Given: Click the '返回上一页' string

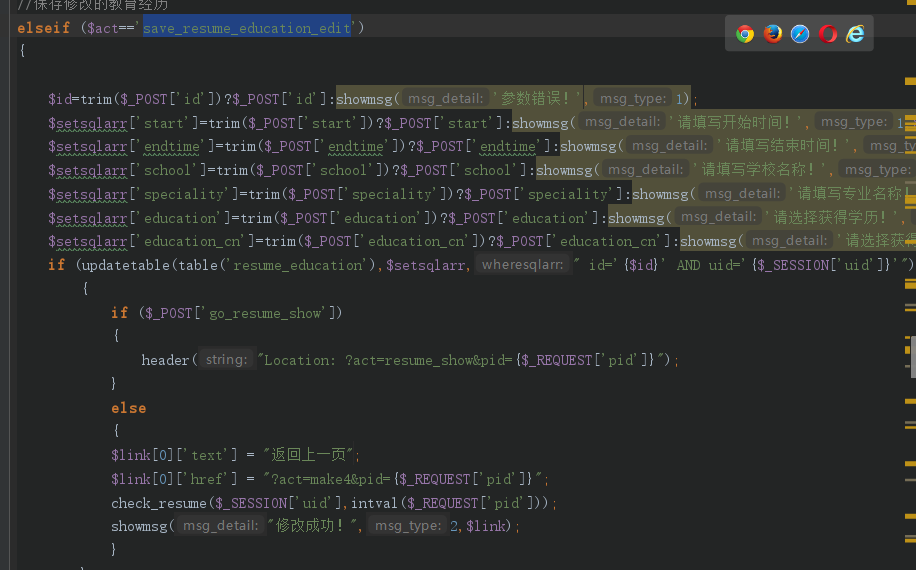Looking at the screenshot, I should coord(308,454).
